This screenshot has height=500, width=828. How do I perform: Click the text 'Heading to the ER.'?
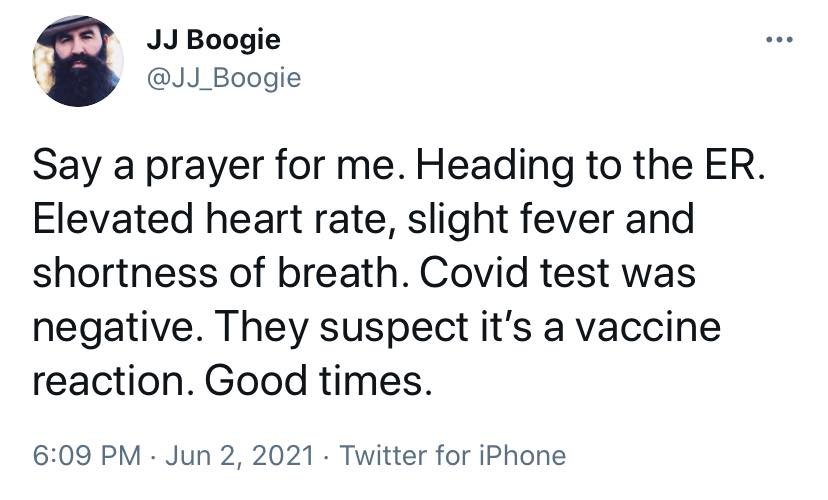(590, 165)
